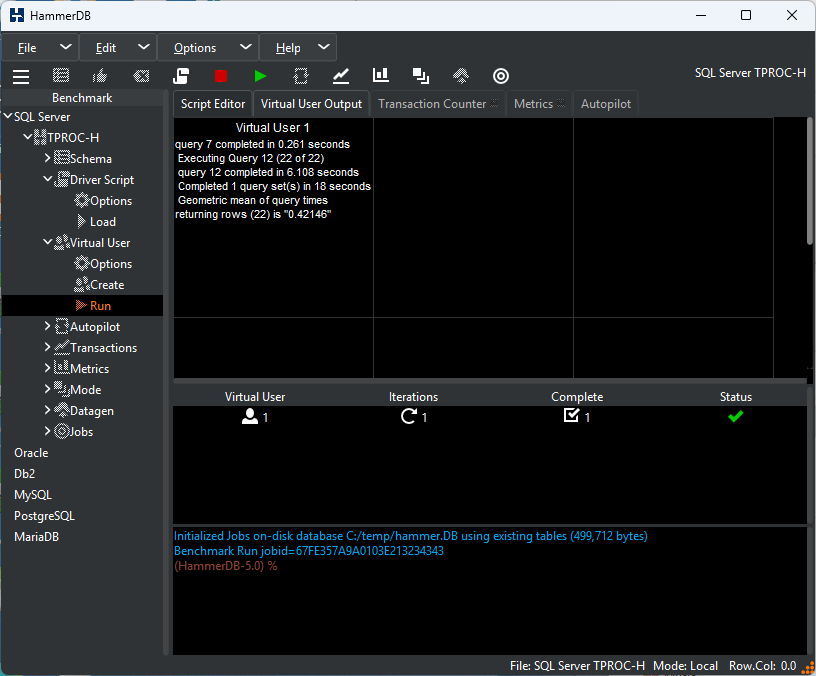This screenshot has width=816, height=676.
Task: Expand the Jobs tree node
Action: [x=47, y=431]
